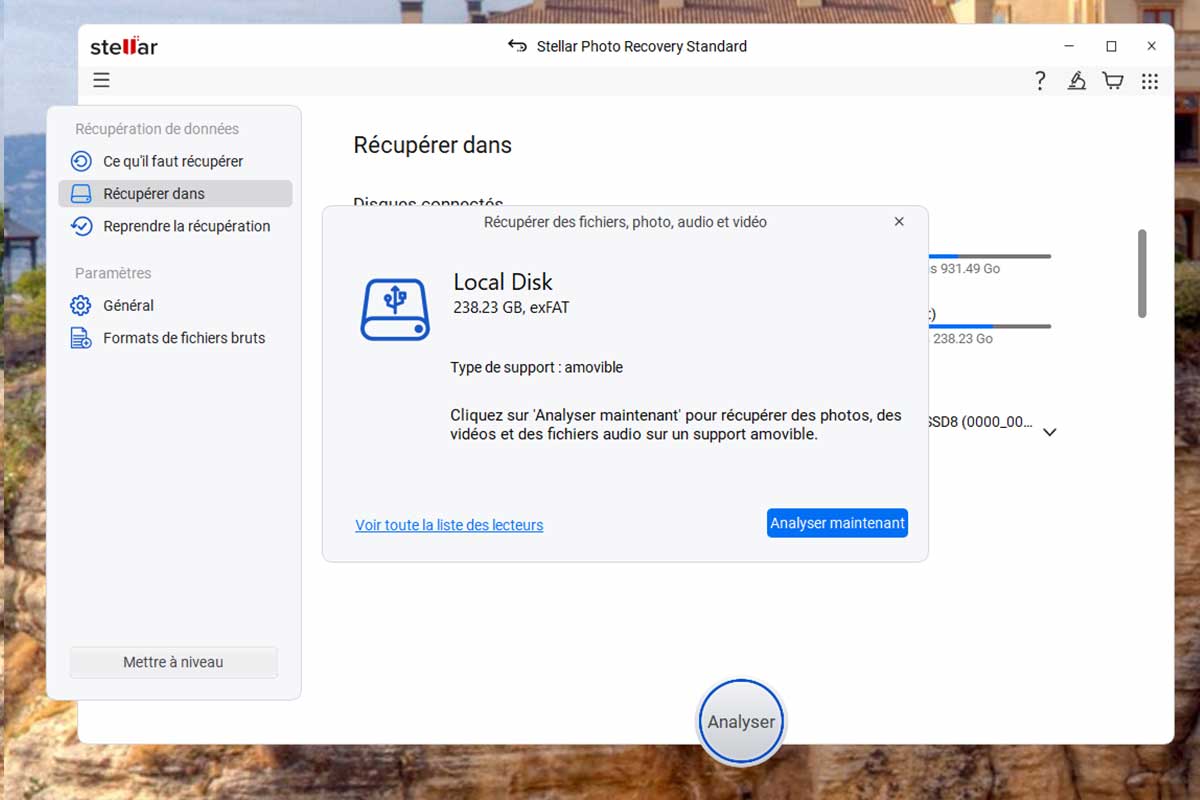
Task: Click the activation microscope icon
Action: [x=1076, y=81]
